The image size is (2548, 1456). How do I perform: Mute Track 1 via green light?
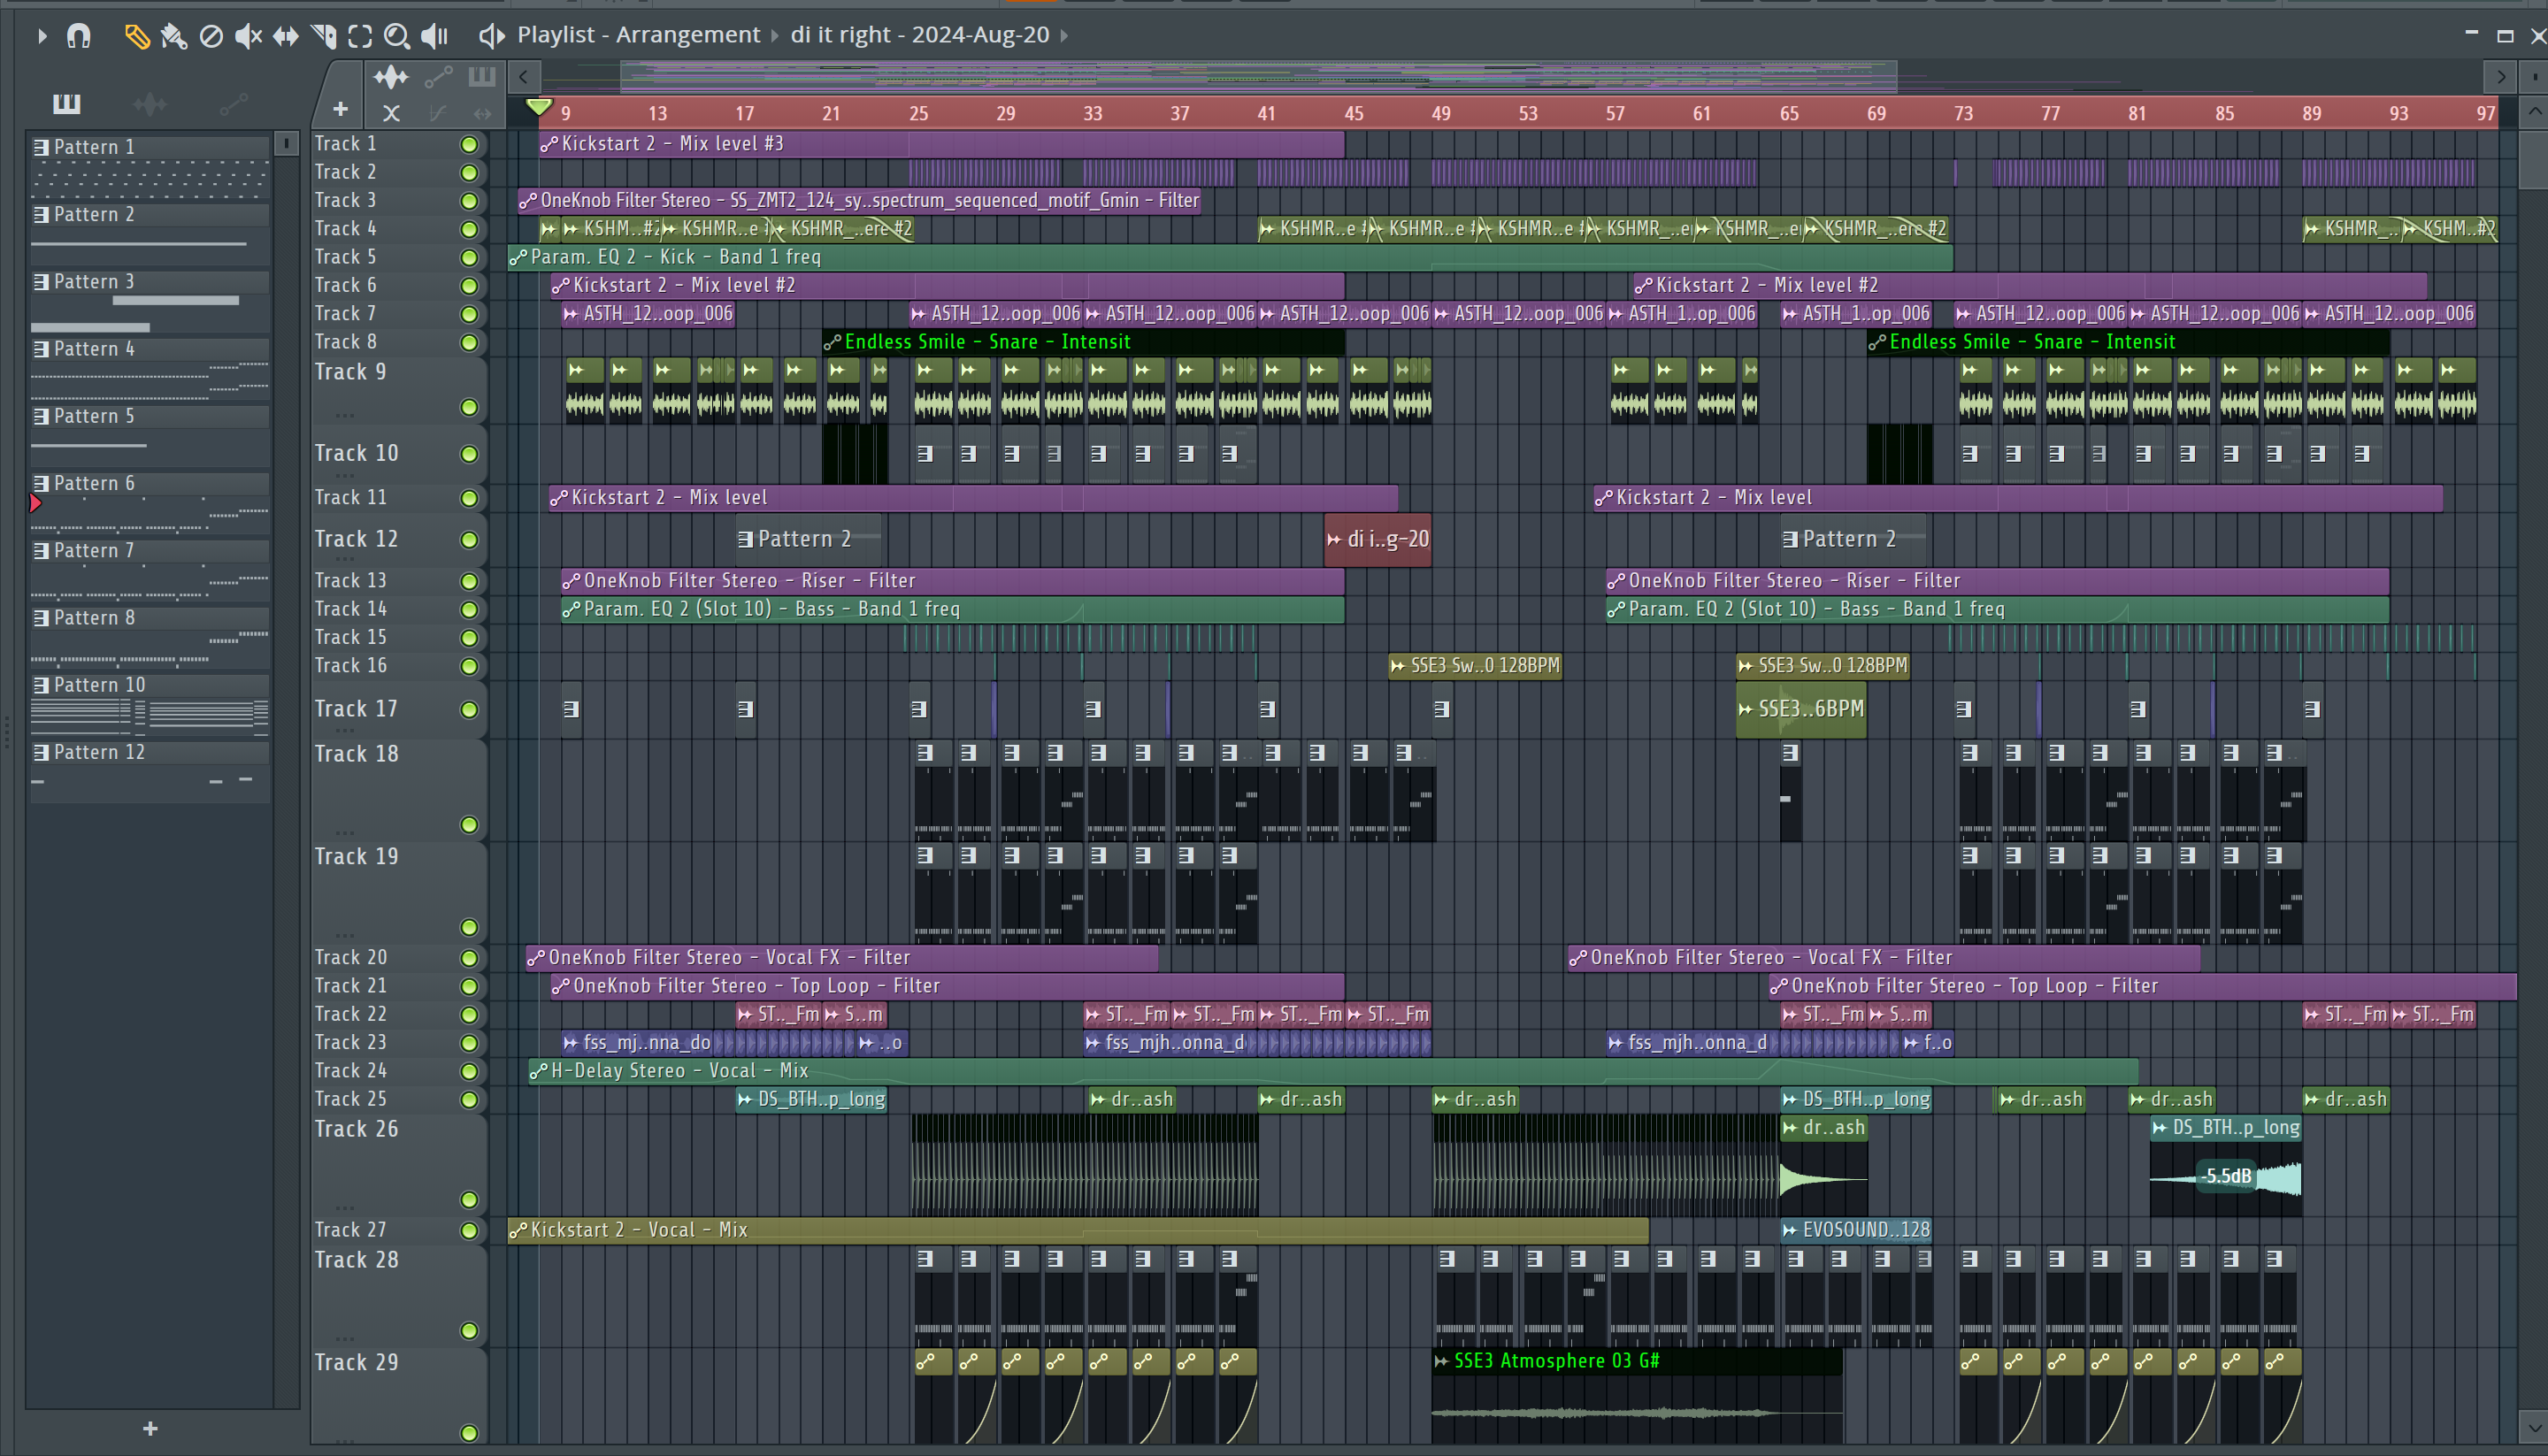click(469, 144)
